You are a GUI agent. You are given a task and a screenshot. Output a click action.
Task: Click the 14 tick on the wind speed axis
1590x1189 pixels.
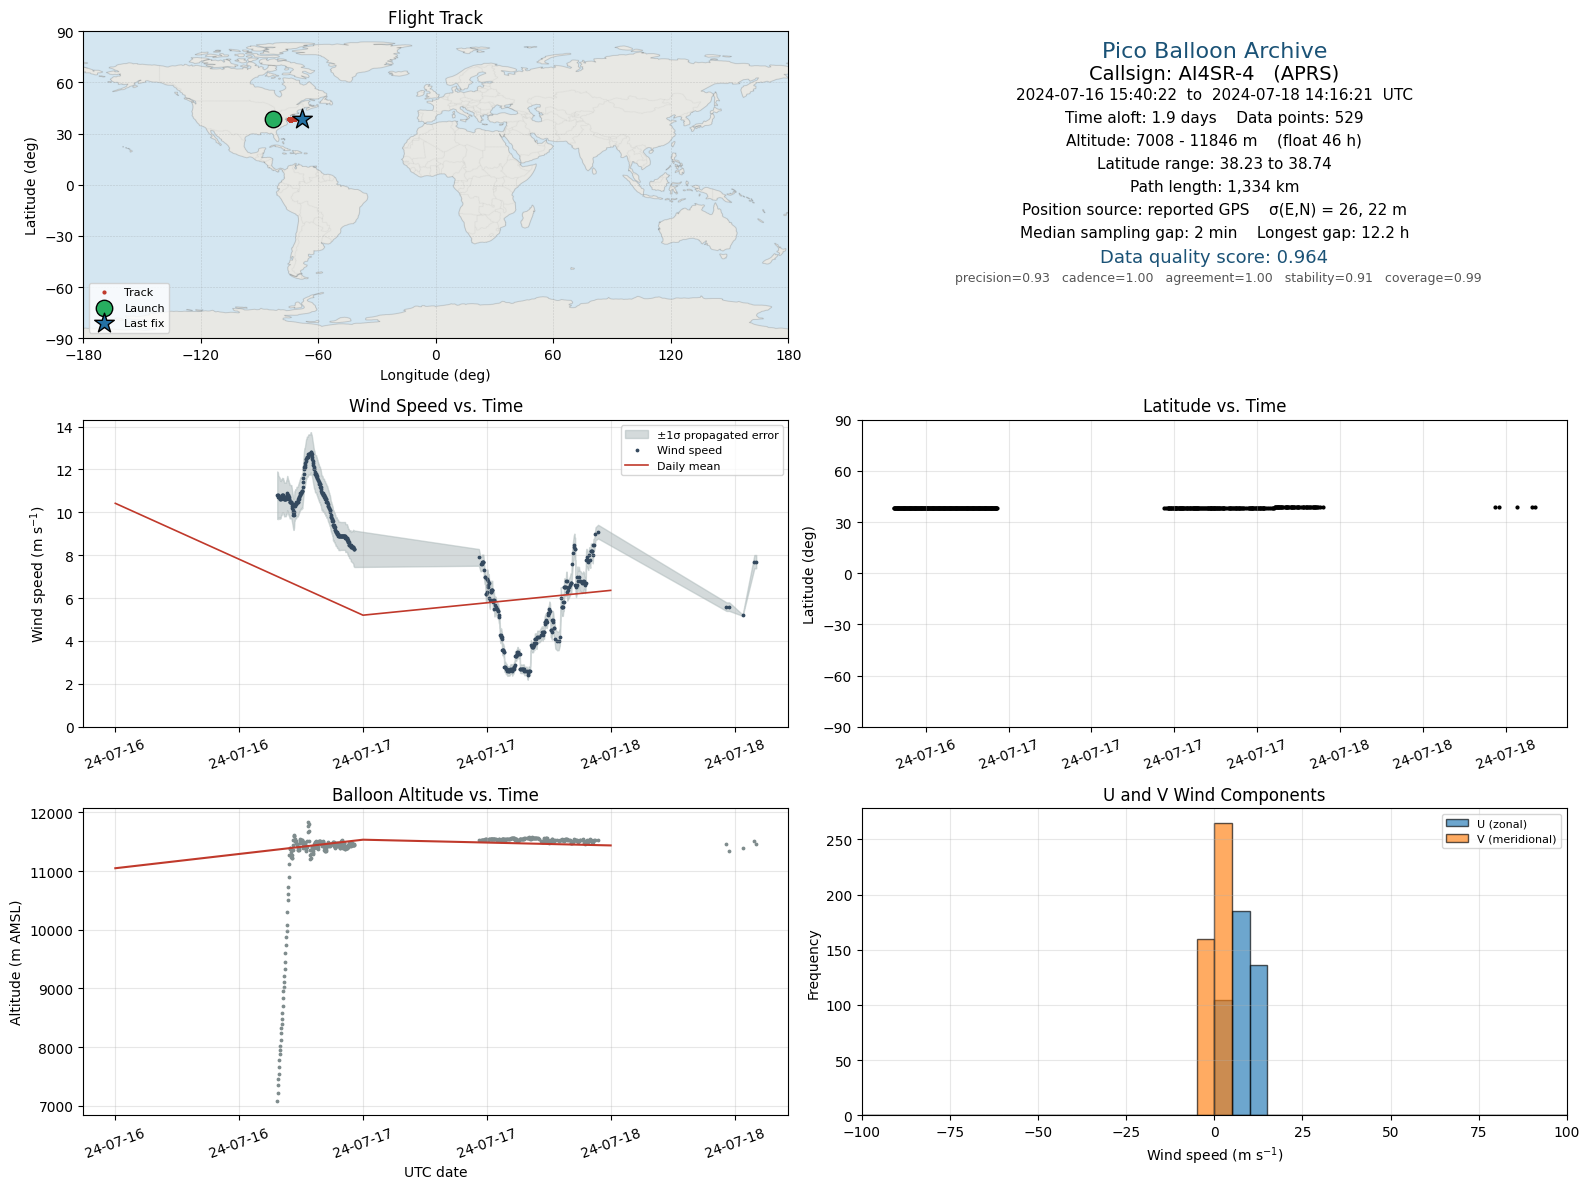[65, 428]
